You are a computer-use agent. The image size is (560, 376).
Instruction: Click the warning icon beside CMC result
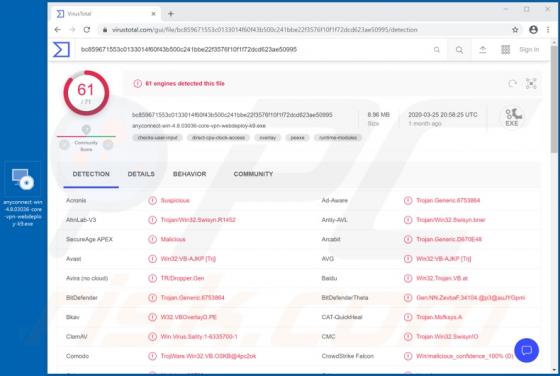coord(408,337)
